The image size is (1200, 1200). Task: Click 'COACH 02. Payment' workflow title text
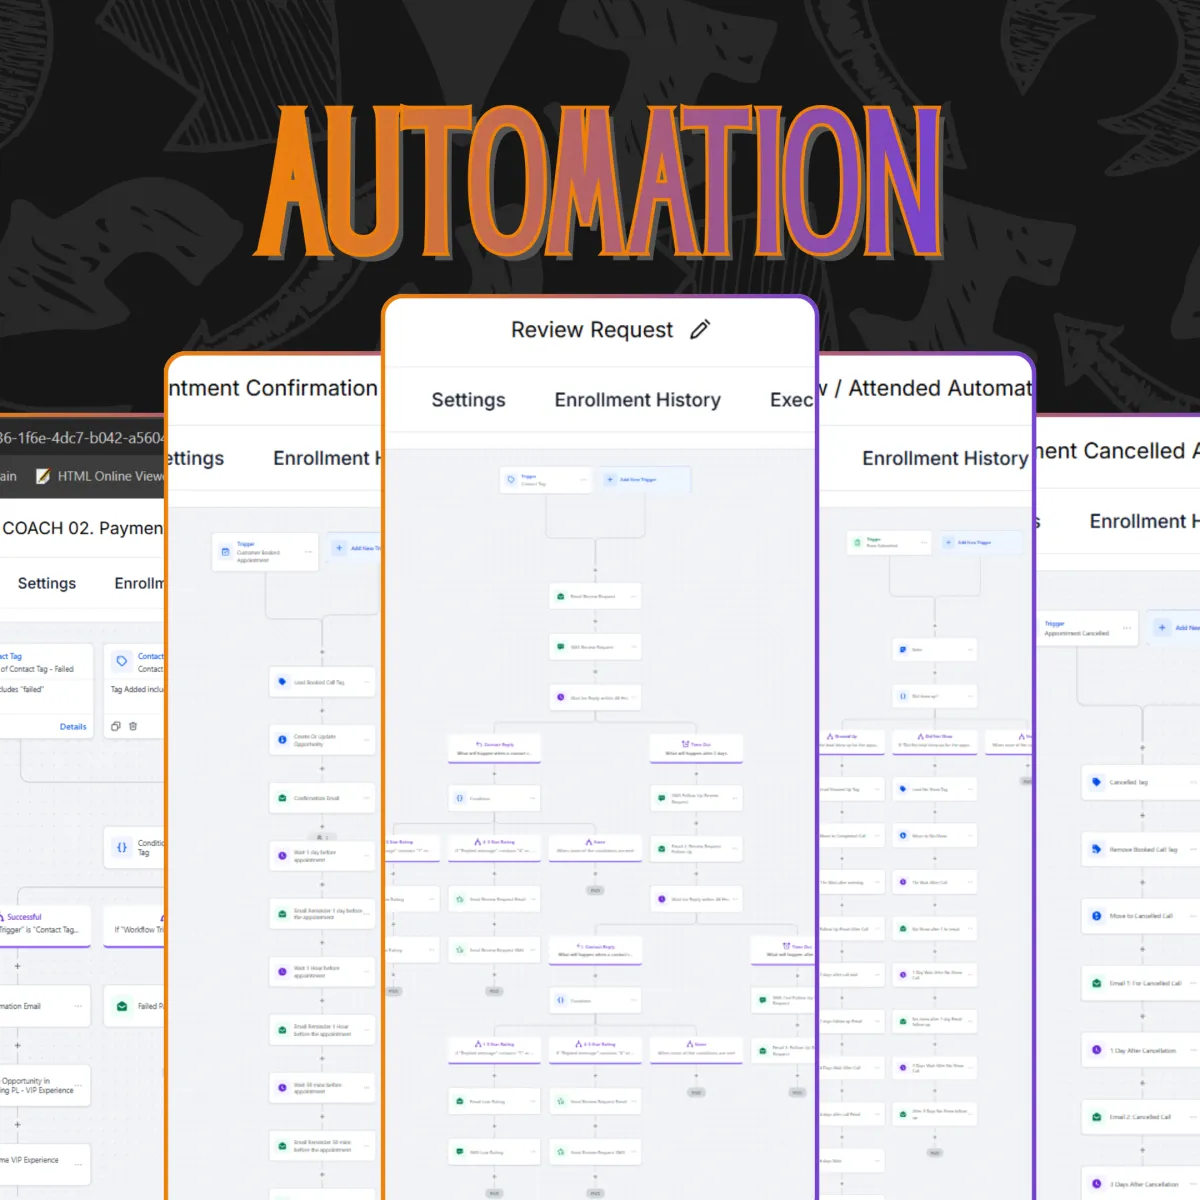(x=82, y=528)
